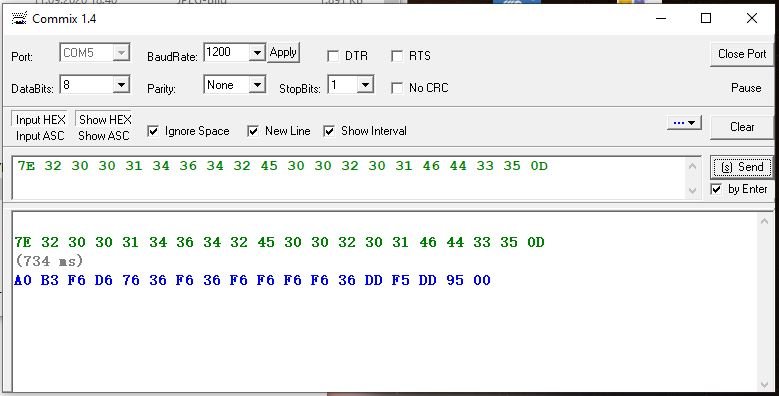Select the Show ASC display mode
Image resolution: width=779 pixels, height=396 pixels.
coord(104,136)
